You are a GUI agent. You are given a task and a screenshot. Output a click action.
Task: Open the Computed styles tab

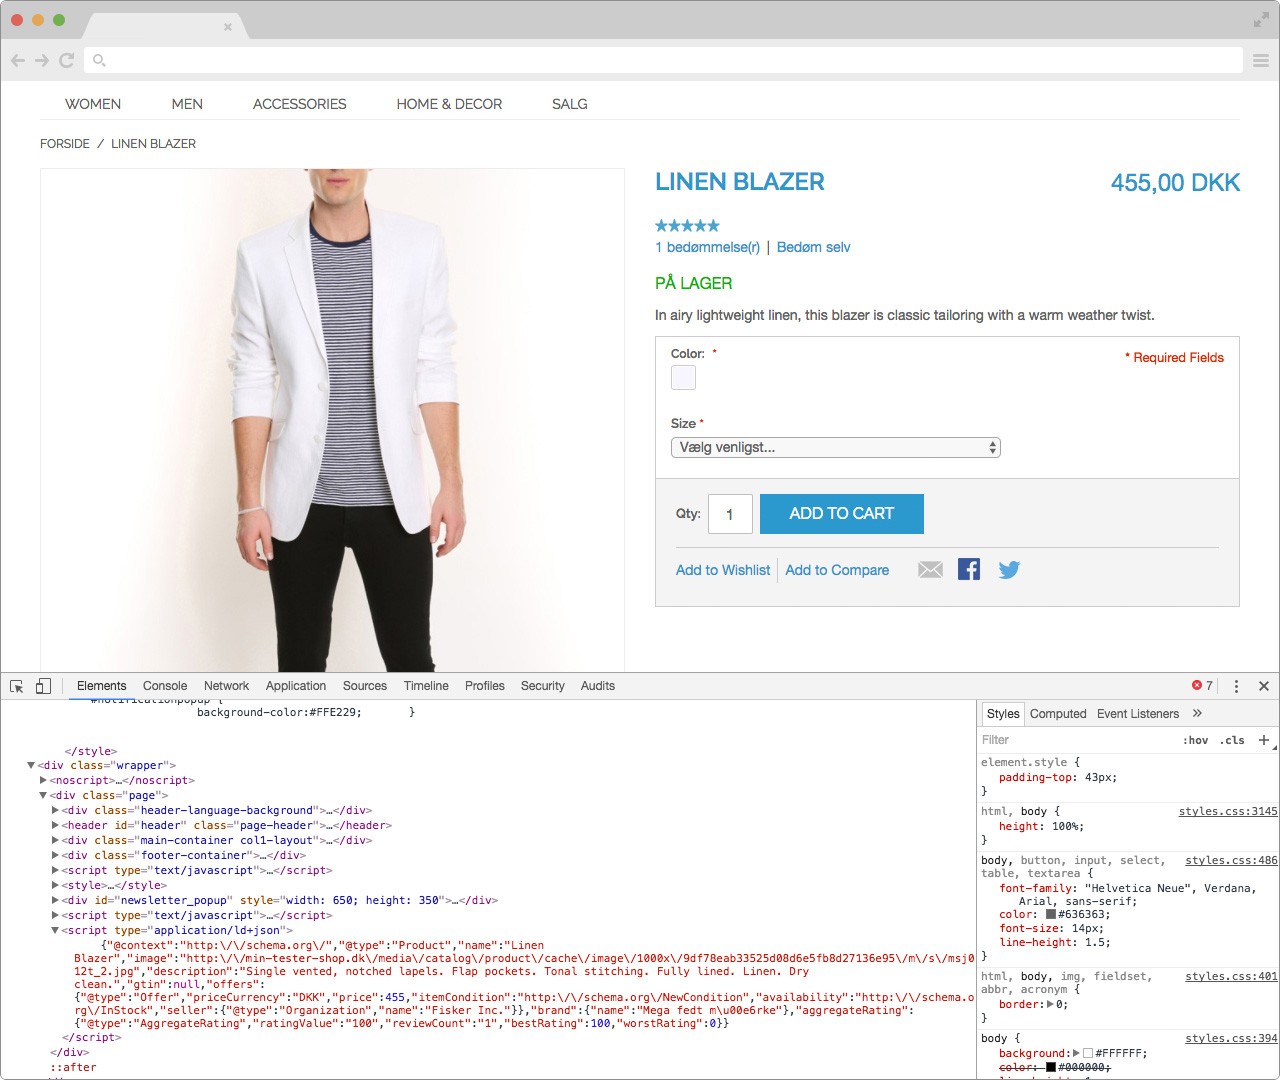(1057, 714)
